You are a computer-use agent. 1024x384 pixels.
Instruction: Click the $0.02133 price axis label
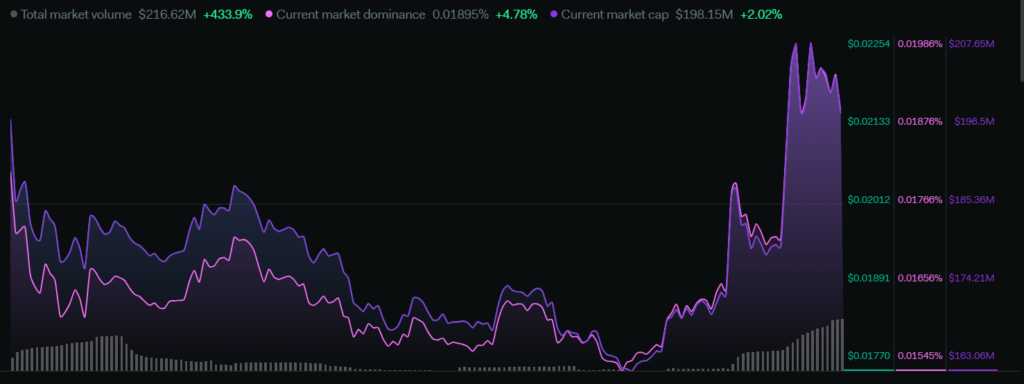click(x=869, y=121)
